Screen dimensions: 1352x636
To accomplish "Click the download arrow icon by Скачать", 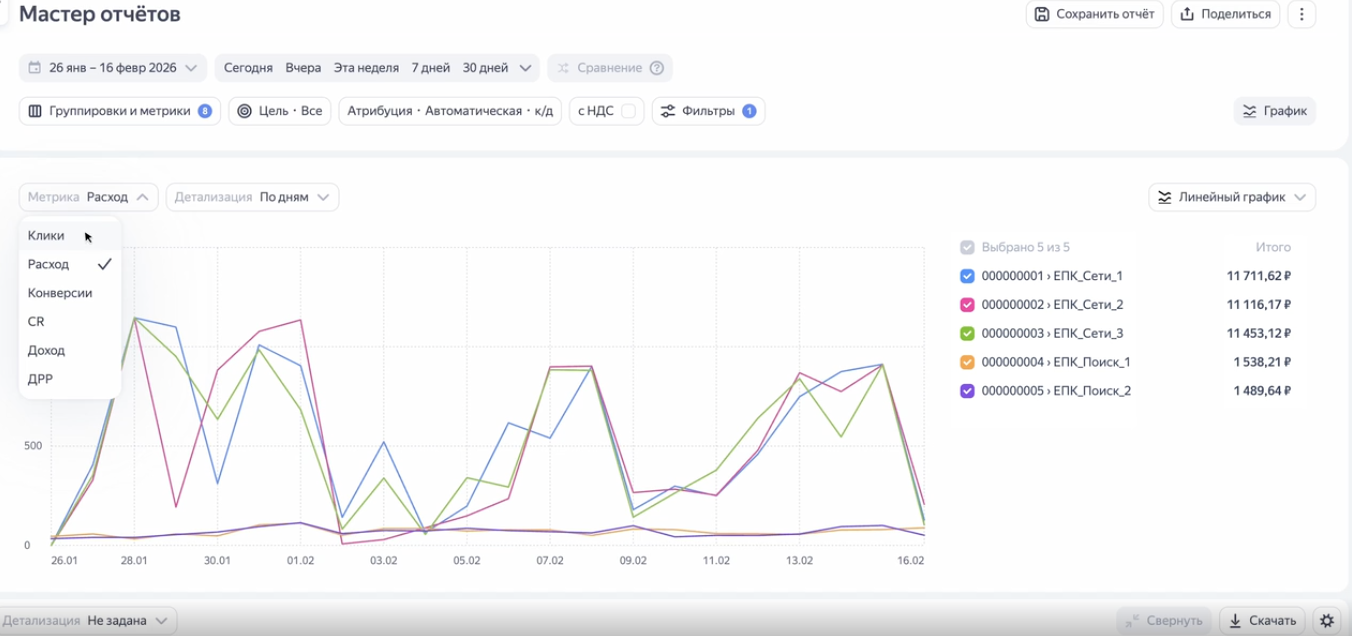I will pos(1236,620).
